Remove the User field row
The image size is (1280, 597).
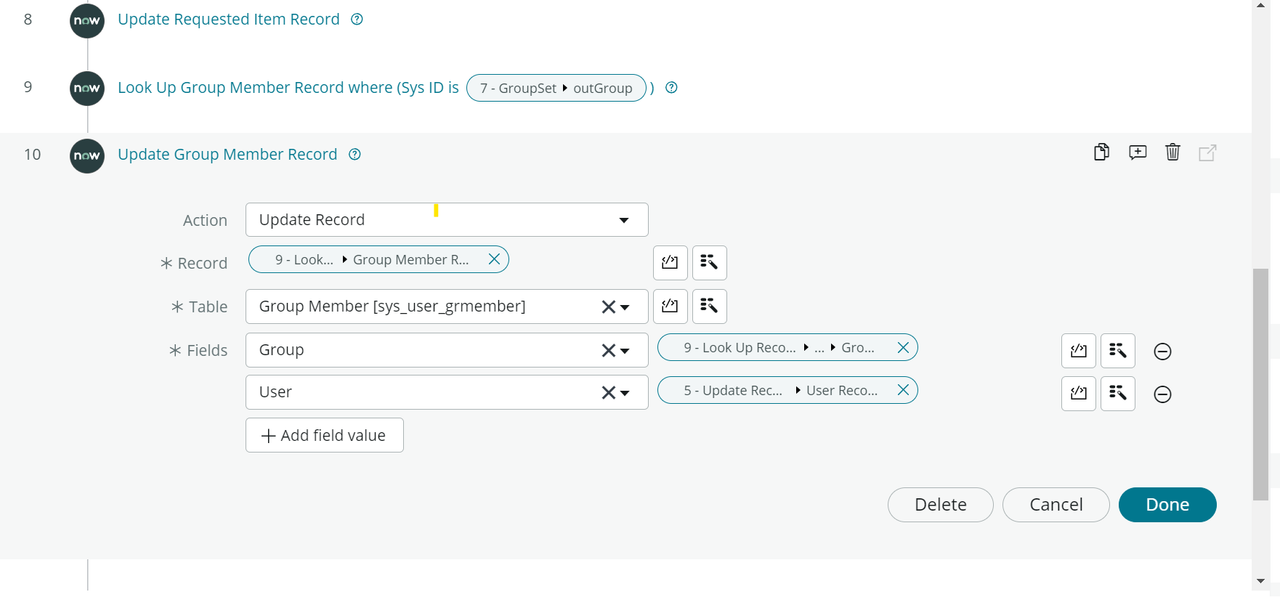click(1163, 394)
